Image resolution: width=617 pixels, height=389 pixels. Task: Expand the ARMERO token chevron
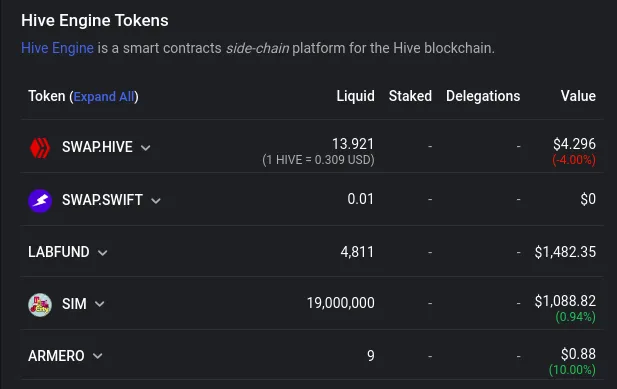pyautogui.click(x=98, y=356)
